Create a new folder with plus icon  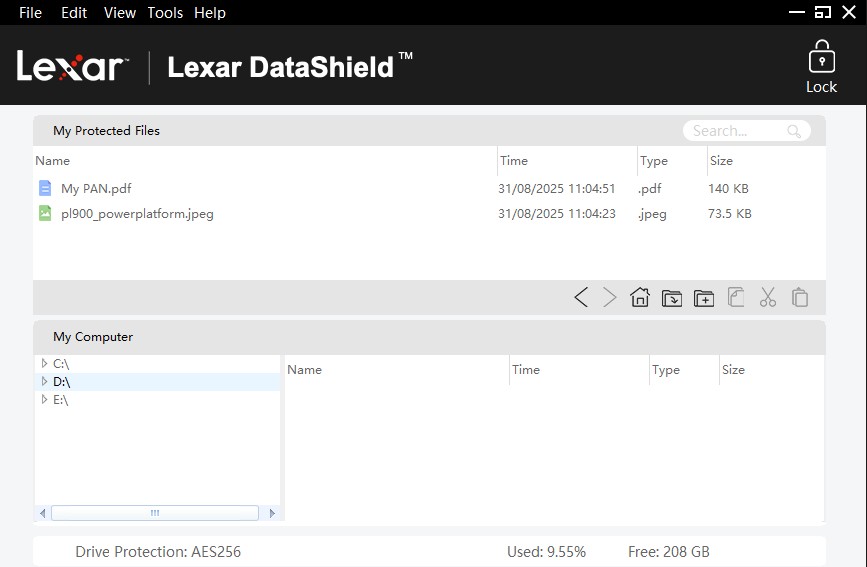pos(704,297)
